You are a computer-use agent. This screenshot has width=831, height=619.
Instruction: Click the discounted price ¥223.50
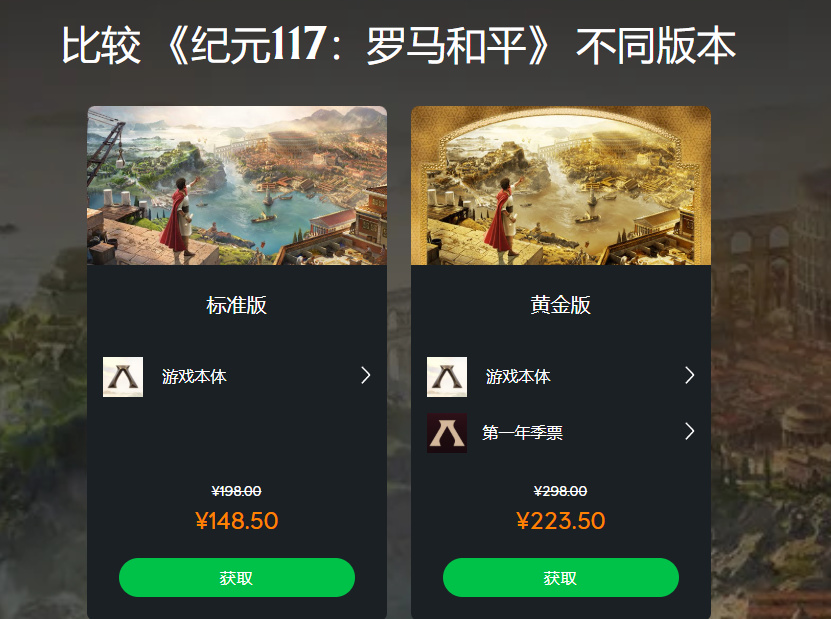coord(561,520)
